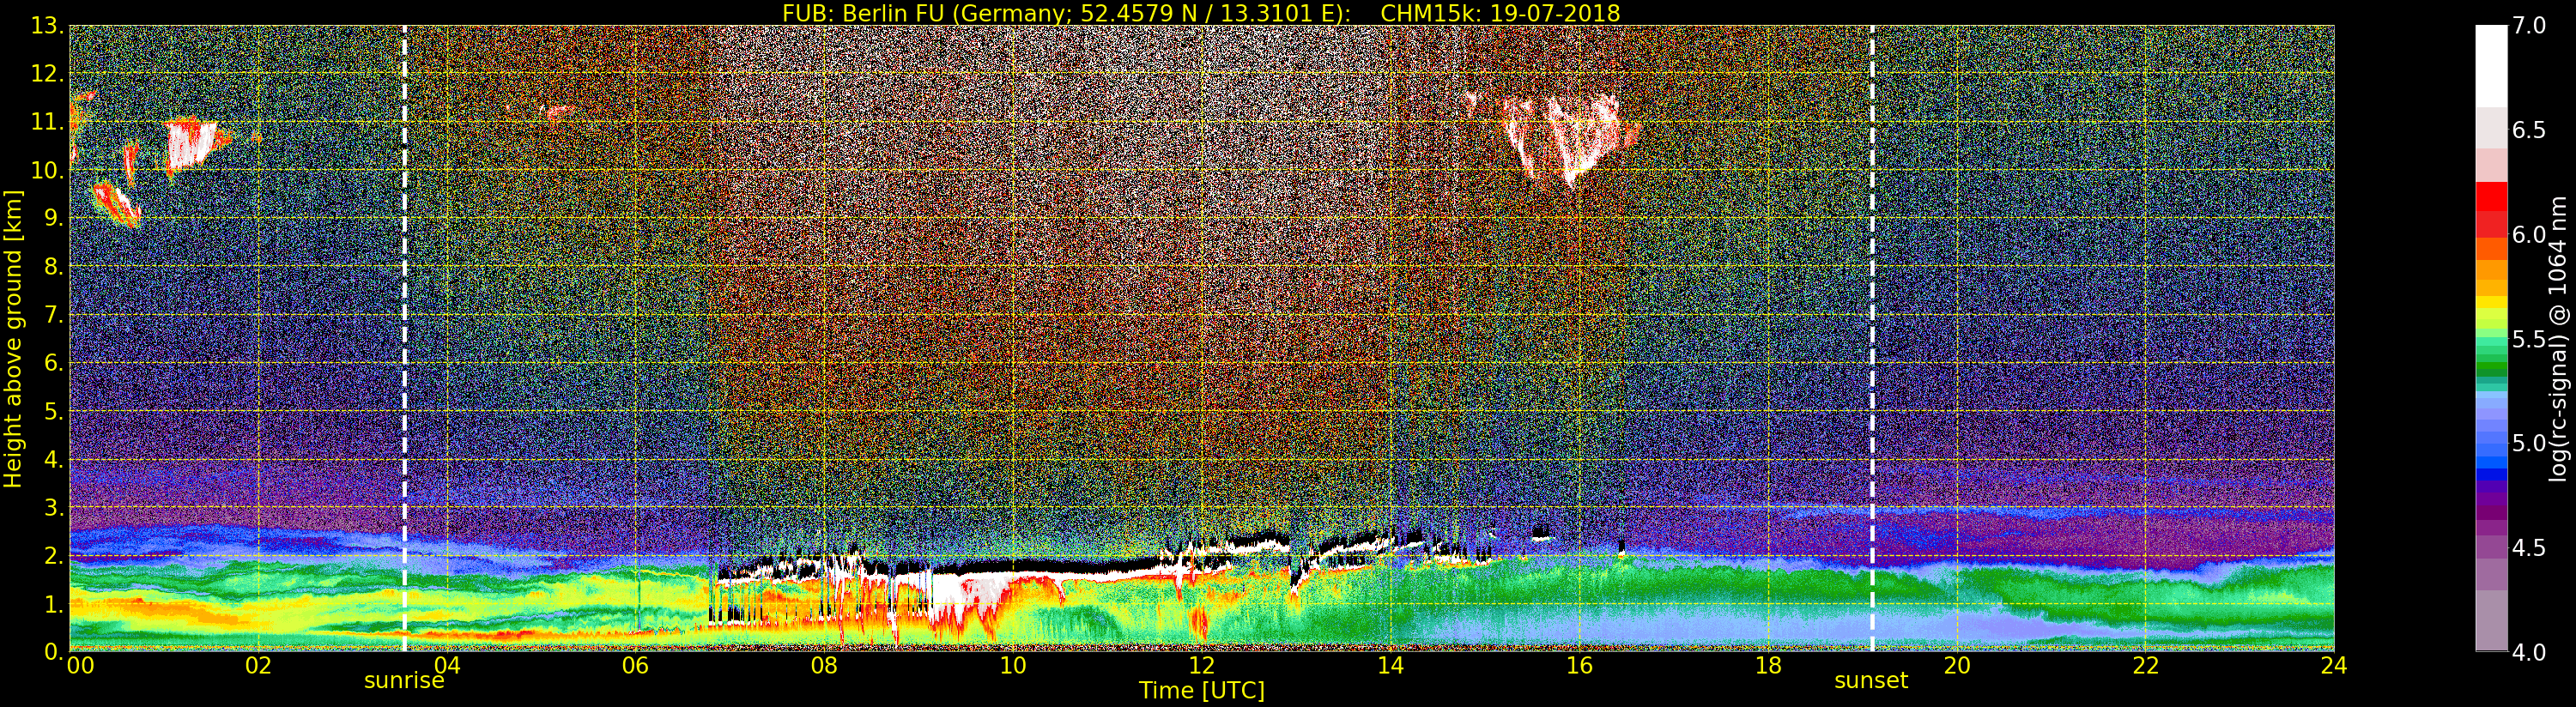The width and height of the screenshot is (2576, 707).
Task: Click the x-axis tick label '02'
Action: [258, 666]
